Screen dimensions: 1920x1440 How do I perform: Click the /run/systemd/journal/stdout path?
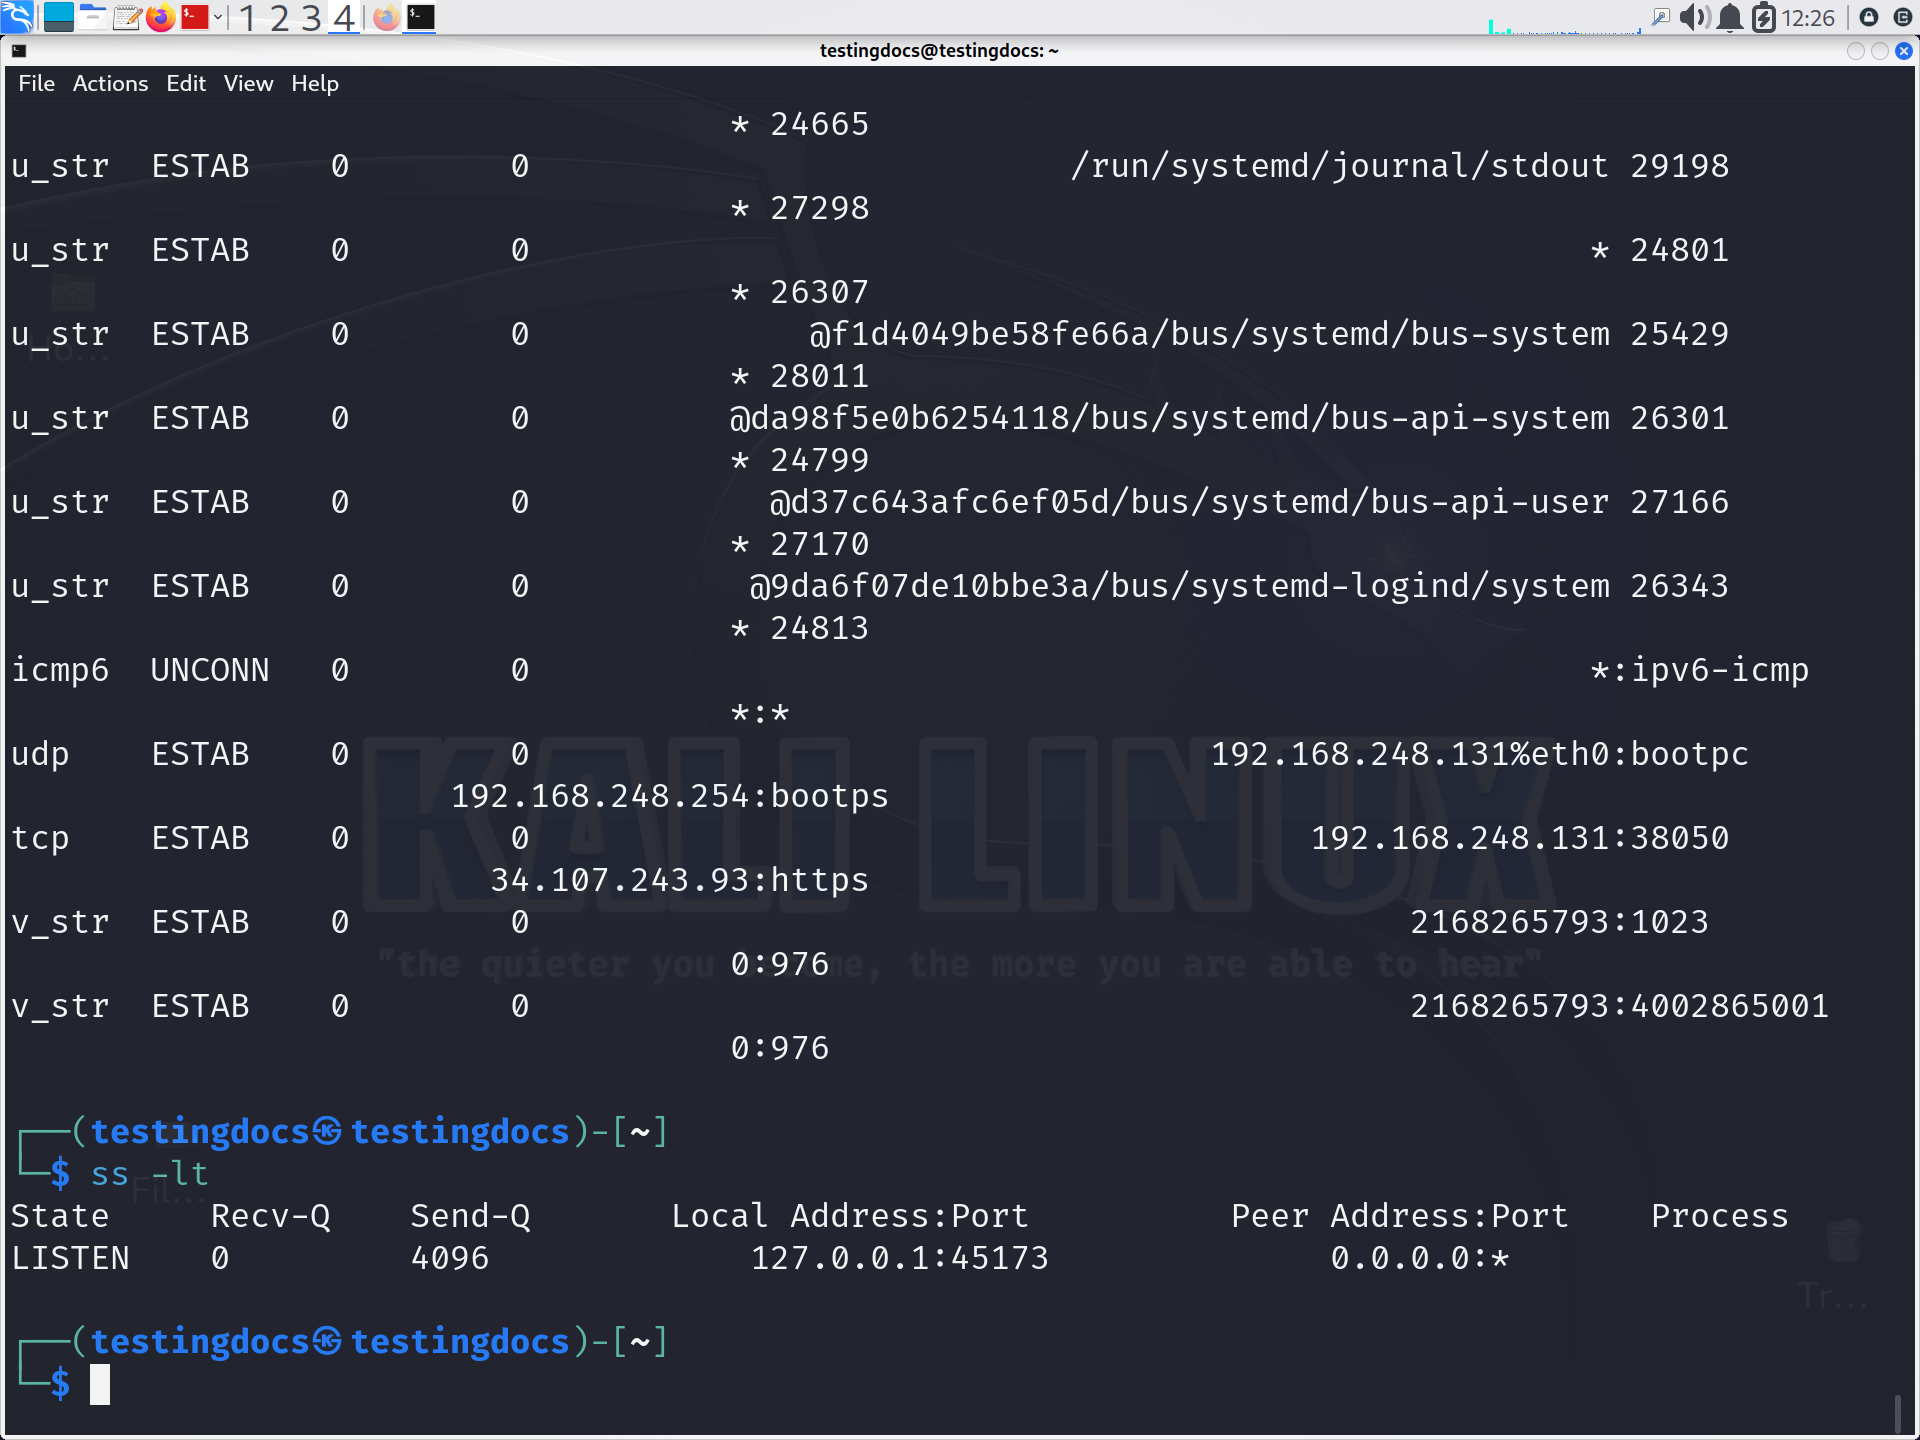click(x=1340, y=165)
